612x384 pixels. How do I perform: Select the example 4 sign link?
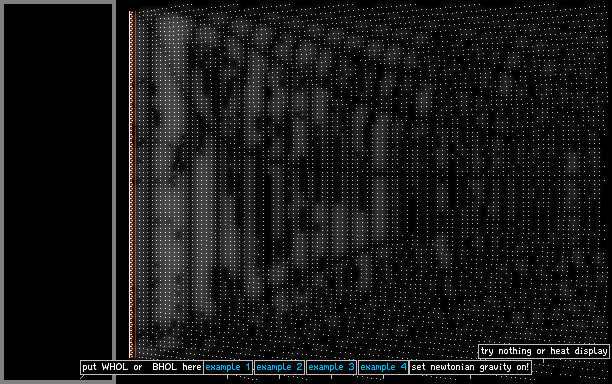click(383, 367)
